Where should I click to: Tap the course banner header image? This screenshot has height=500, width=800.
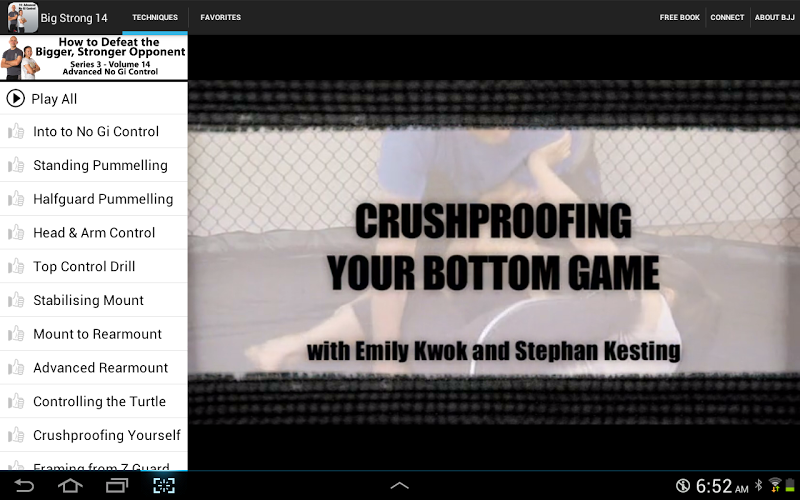[x=94, y=58]
